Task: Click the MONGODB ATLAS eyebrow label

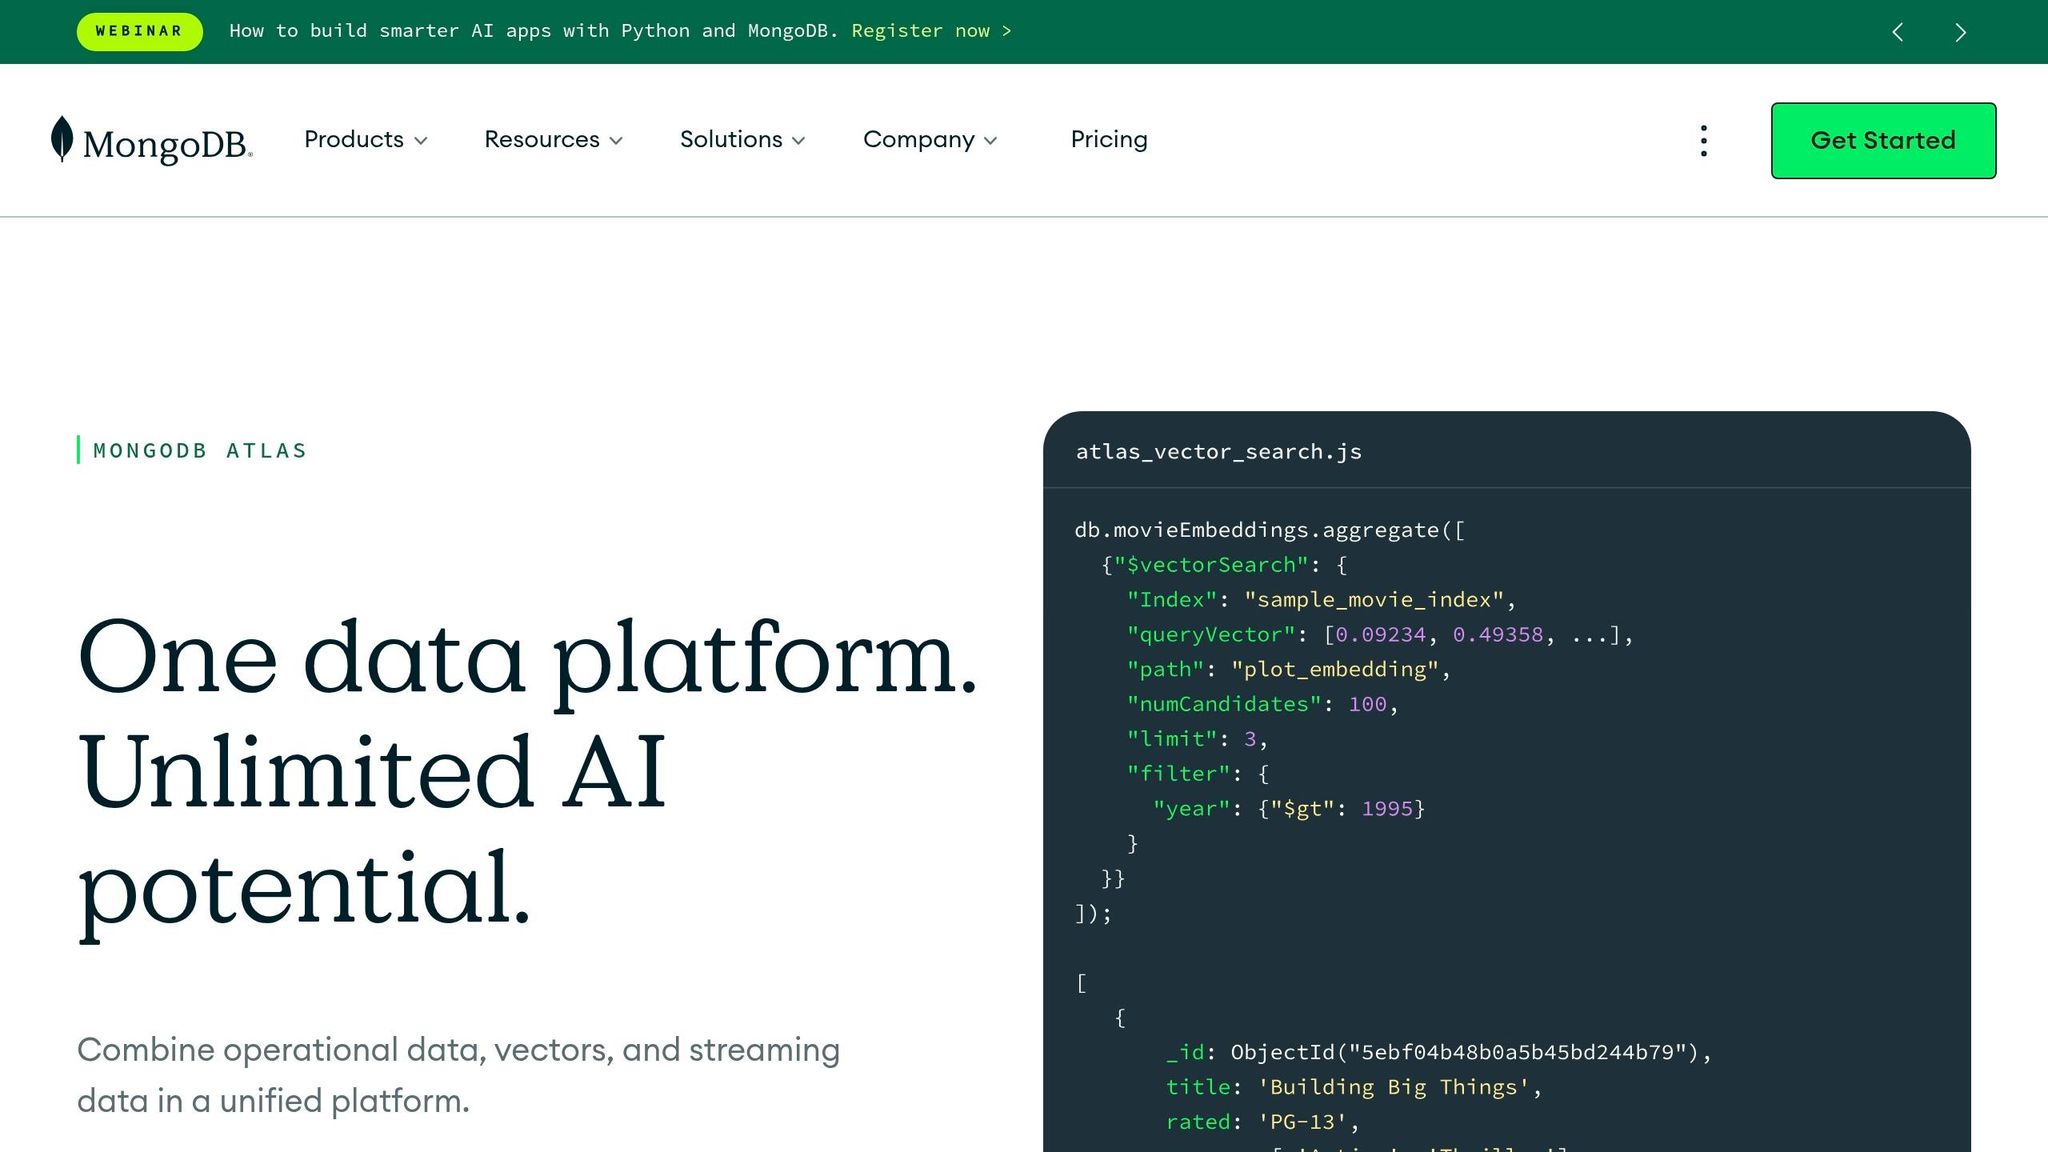Action: pyautogui.click(x=199, y=450)
